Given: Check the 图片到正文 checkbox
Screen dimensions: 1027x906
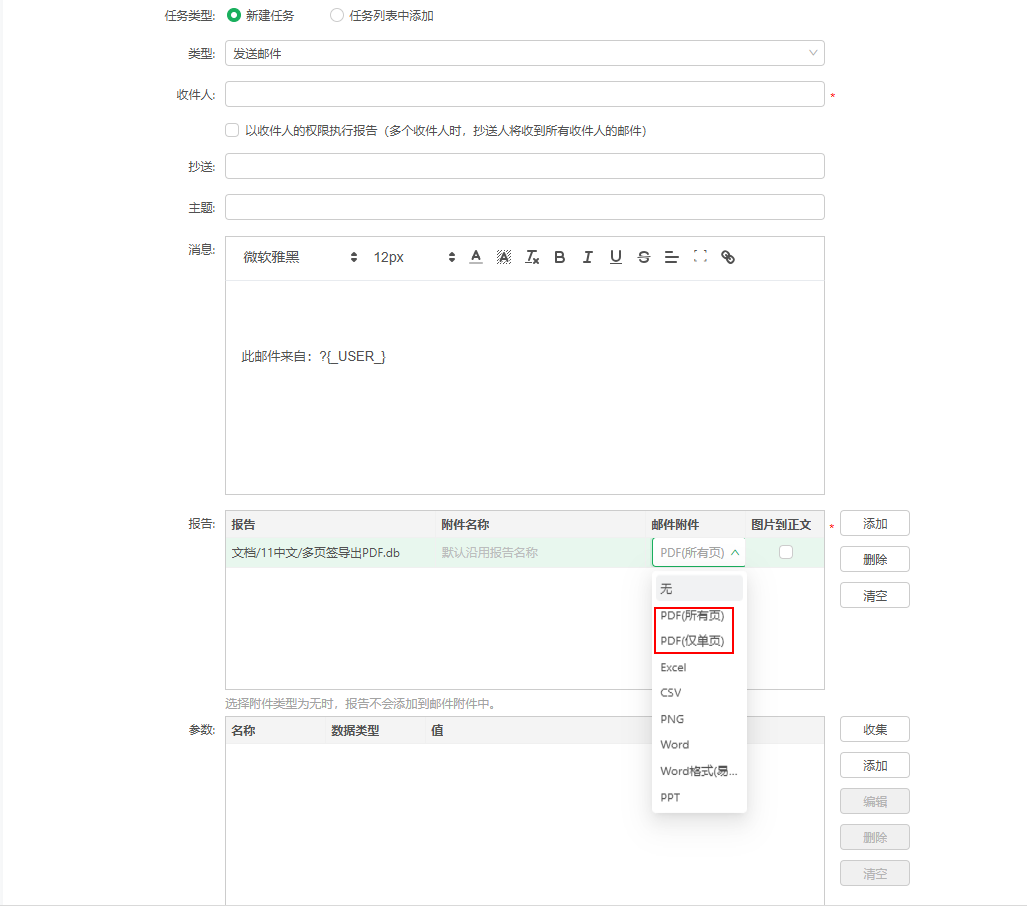Looking at the screenshot, I should (x=786, y=552).
